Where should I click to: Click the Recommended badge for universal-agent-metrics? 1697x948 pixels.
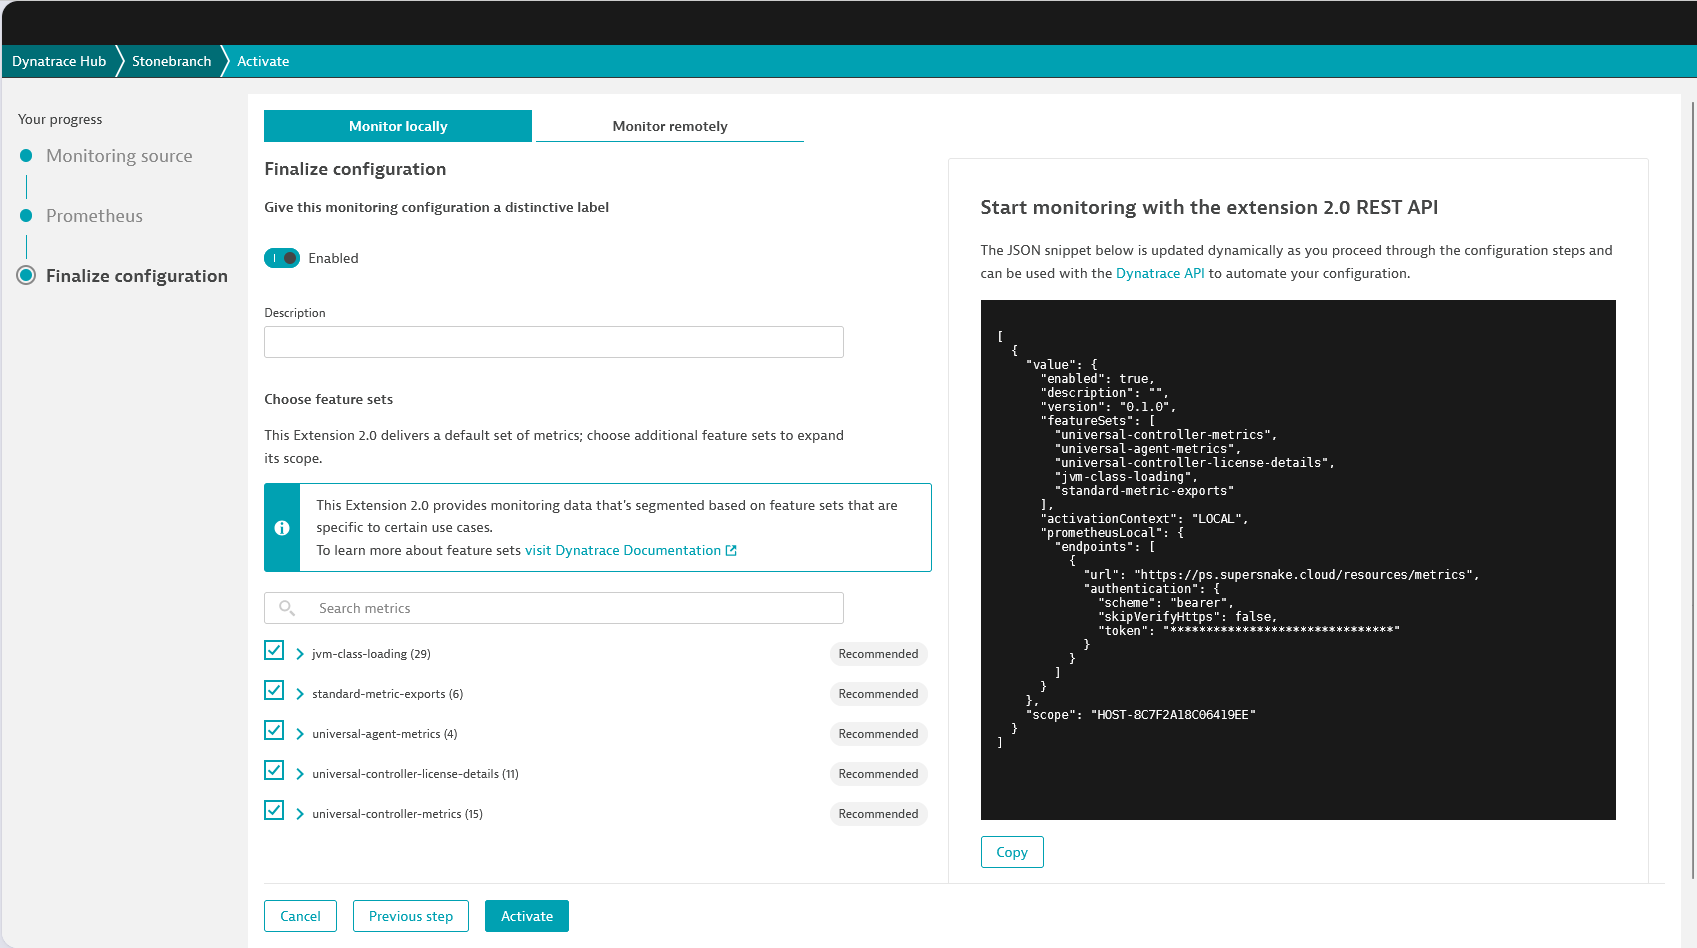(x=878, y=734)
